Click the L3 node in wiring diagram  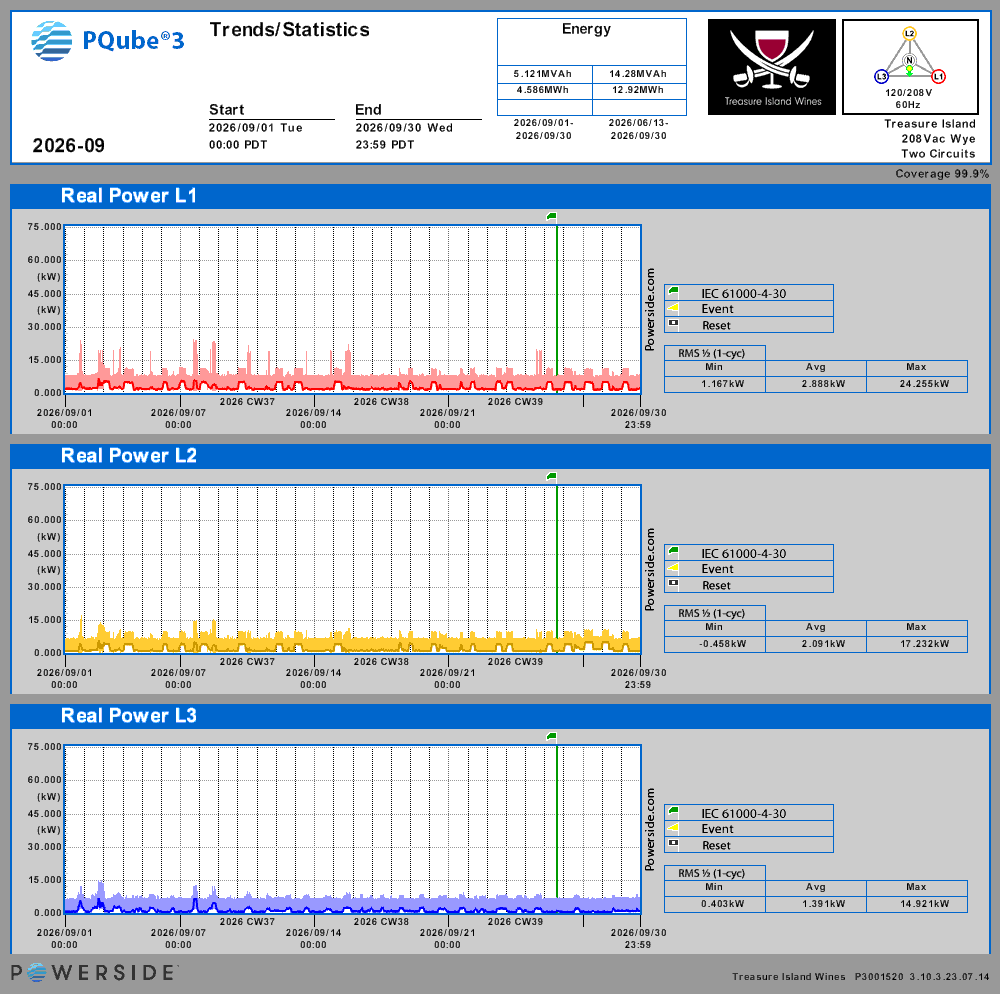pyautogui.click(x=881, y=77)
